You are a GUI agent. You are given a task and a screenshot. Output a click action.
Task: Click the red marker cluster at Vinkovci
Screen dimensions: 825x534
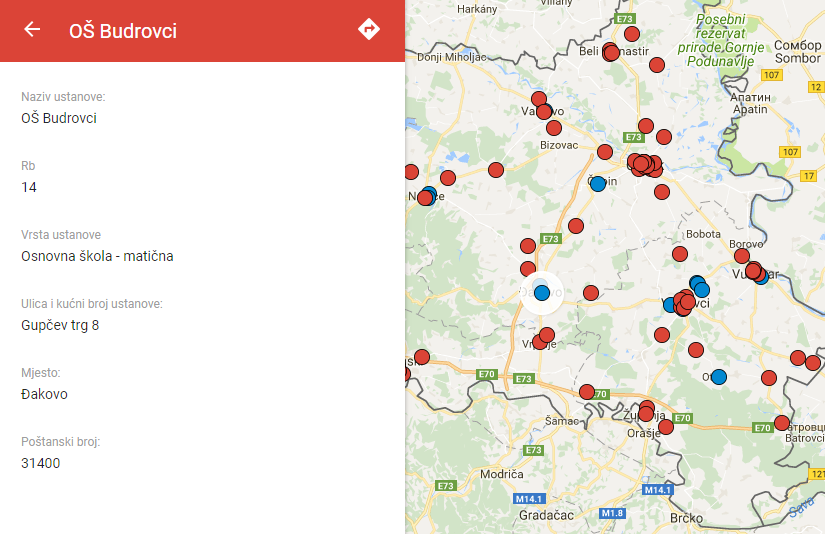pyautogui.click(x=685, y=303)
